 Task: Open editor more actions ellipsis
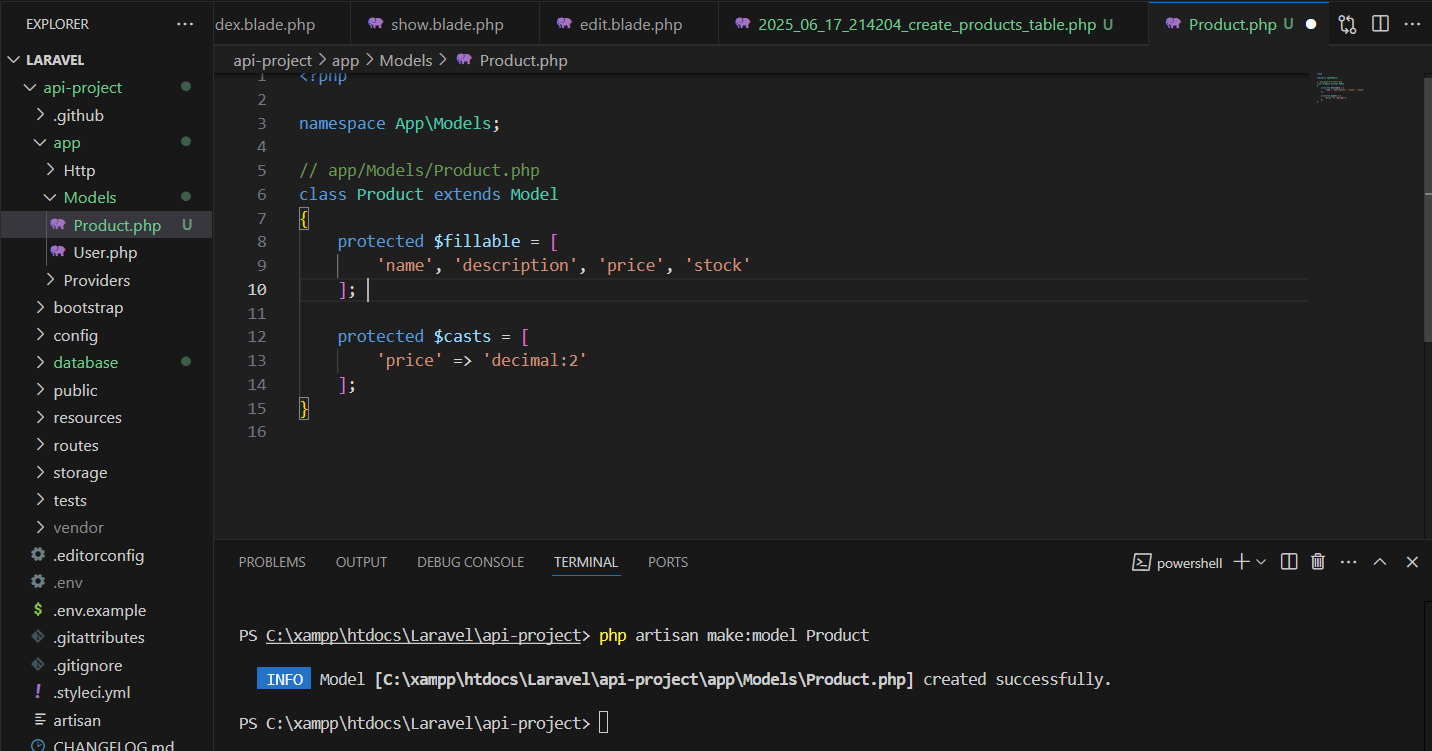point(1412,24)
